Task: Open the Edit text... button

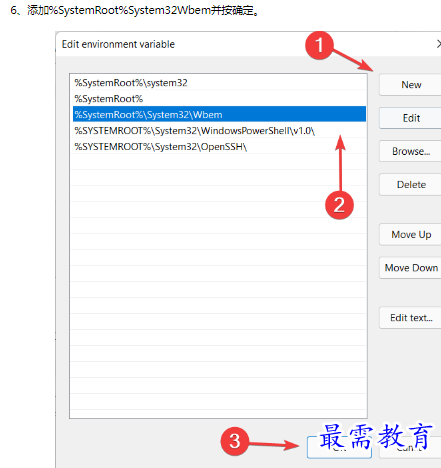Action: 411,318
